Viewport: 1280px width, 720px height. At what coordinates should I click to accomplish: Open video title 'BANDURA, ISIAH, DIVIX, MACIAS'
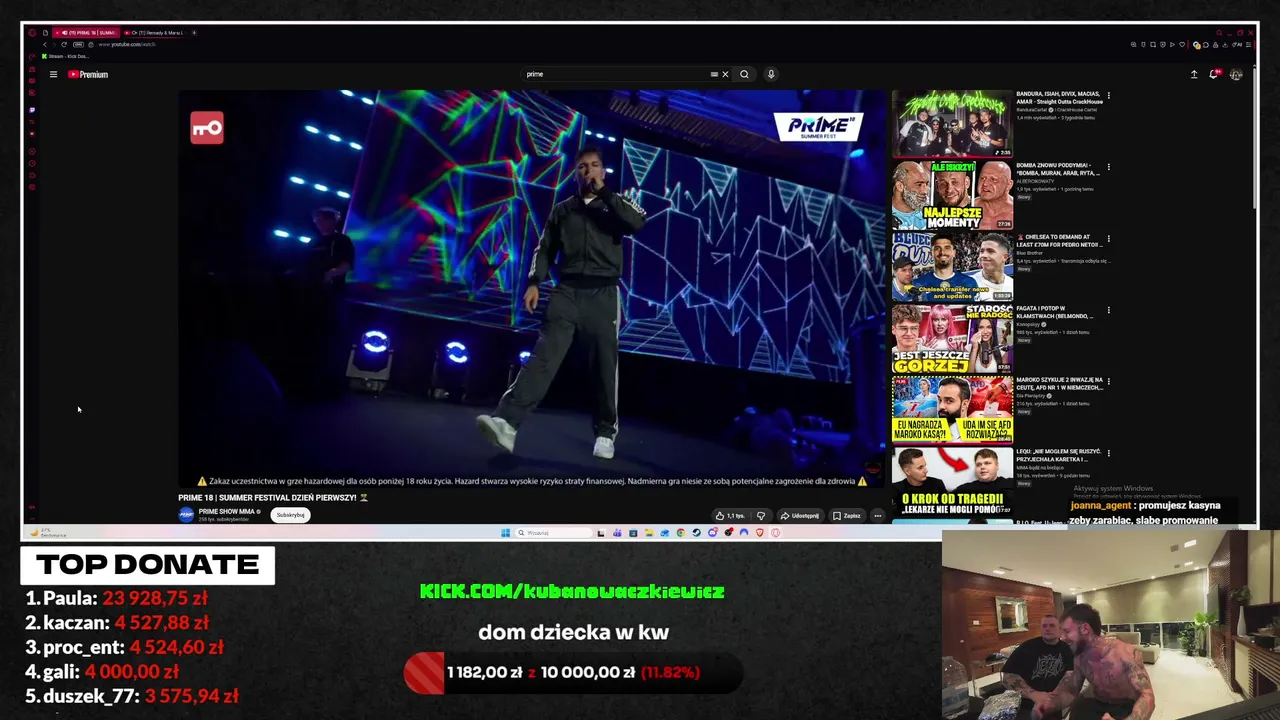1059,98
